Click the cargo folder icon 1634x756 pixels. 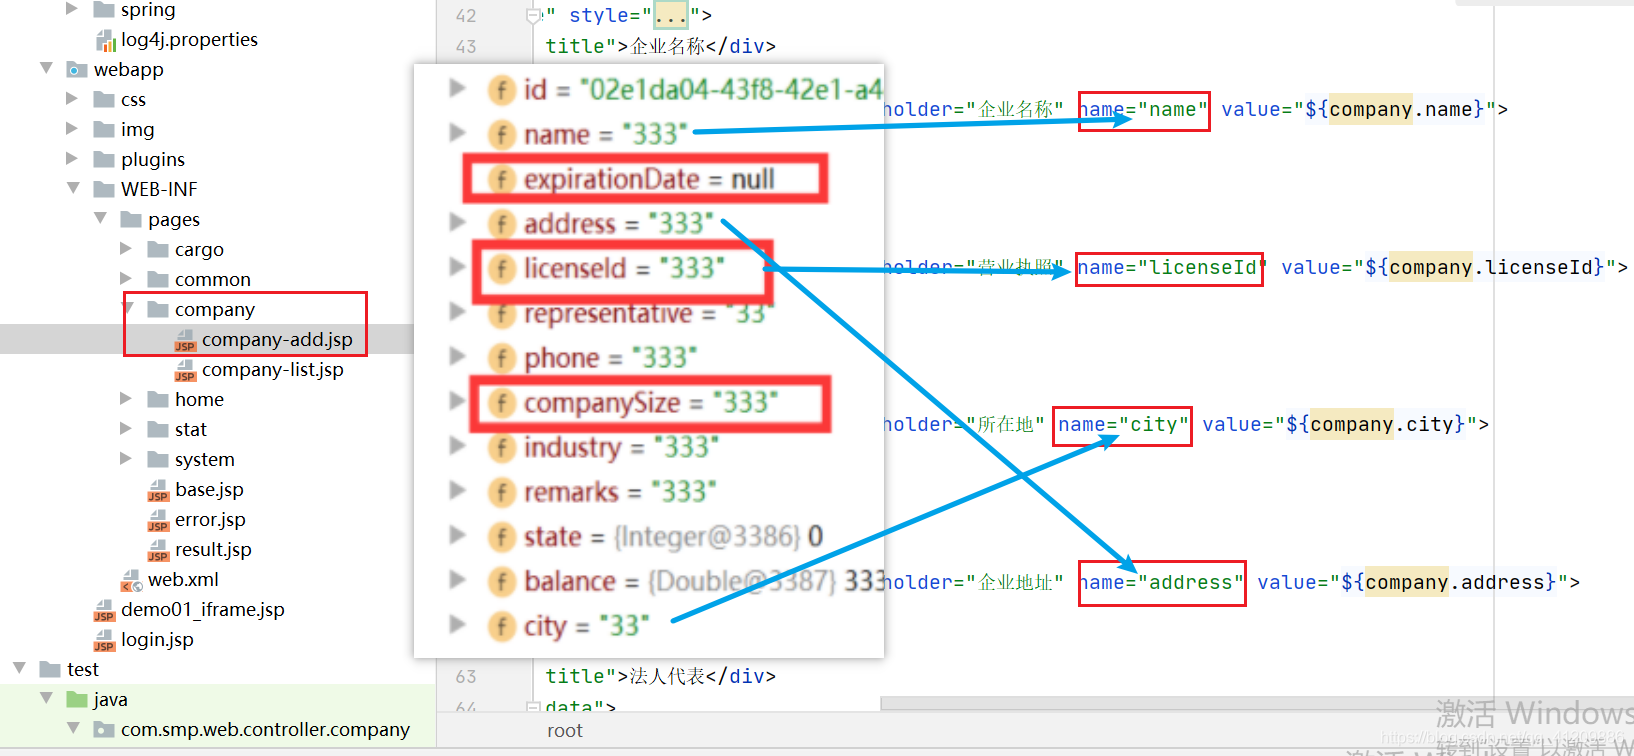158,249
